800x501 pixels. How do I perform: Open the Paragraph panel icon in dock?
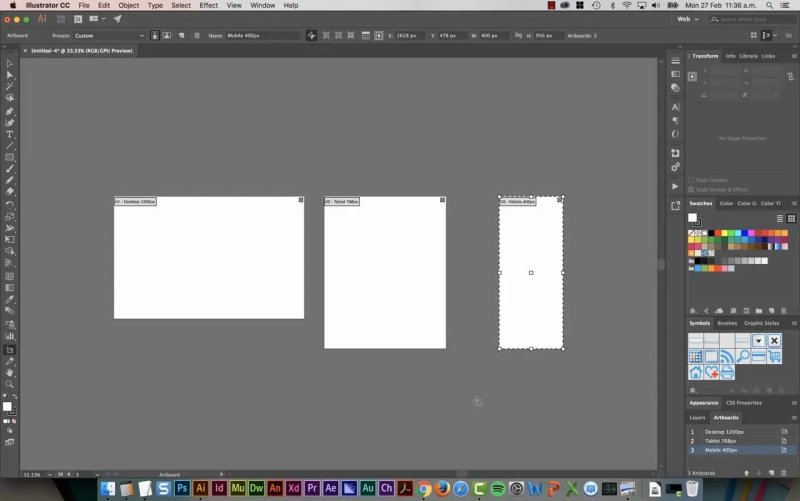click(675, 120)
